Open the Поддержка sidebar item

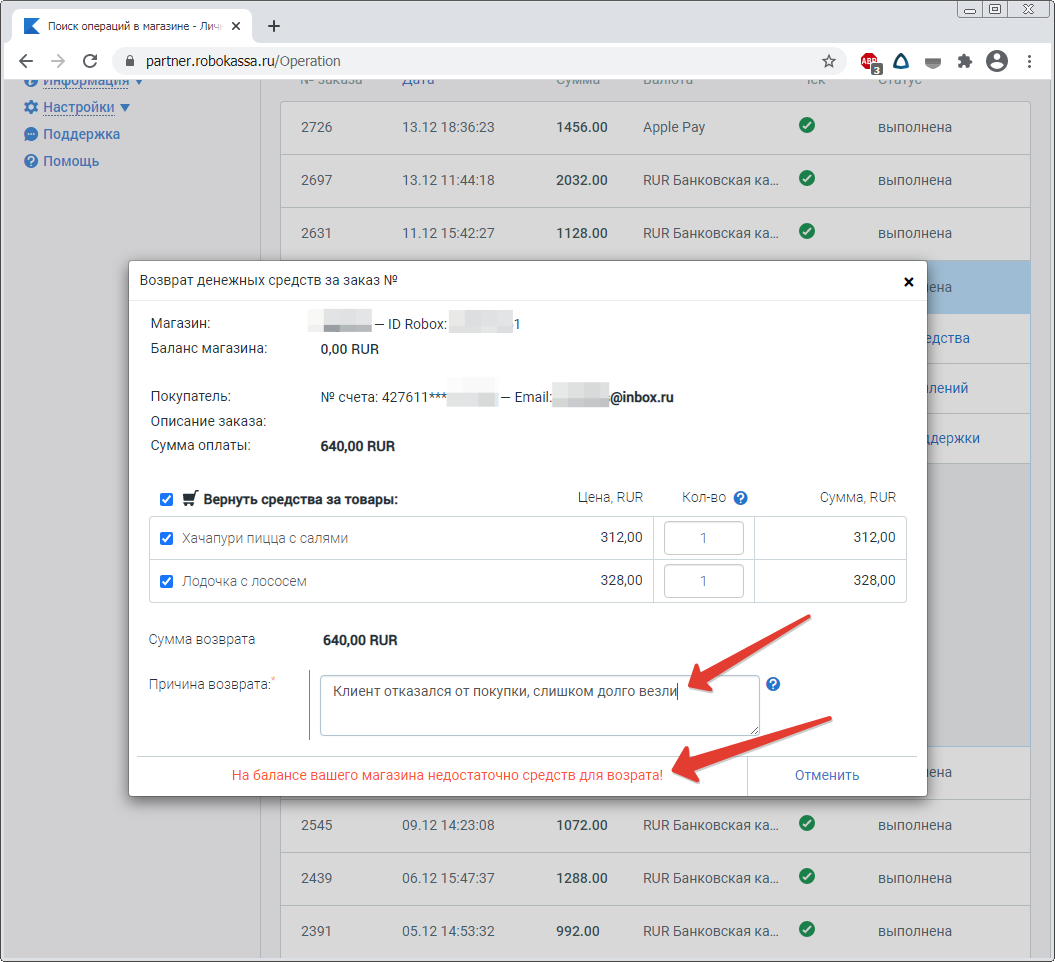click(x=80, y=134)
